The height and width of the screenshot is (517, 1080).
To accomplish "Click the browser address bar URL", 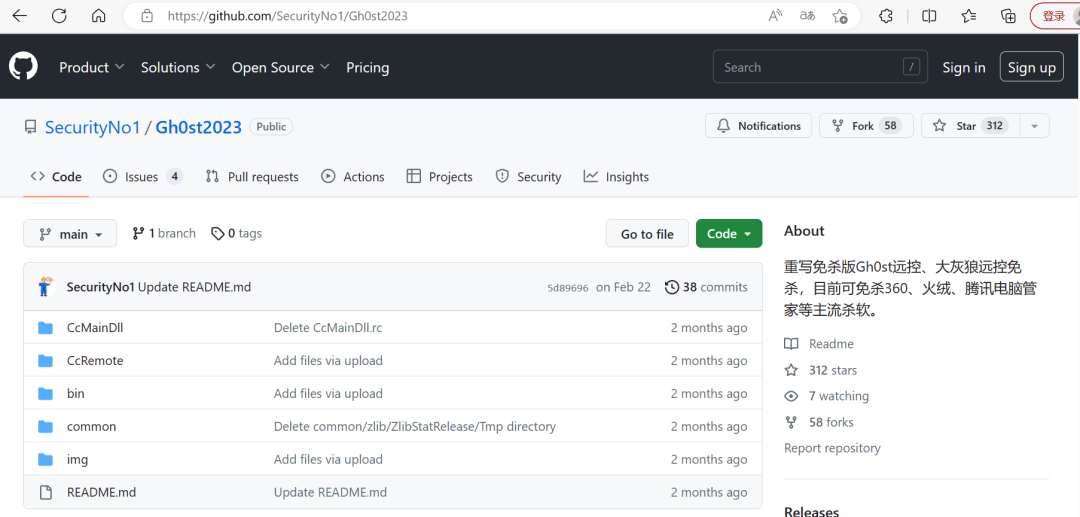I will [288, 16].
